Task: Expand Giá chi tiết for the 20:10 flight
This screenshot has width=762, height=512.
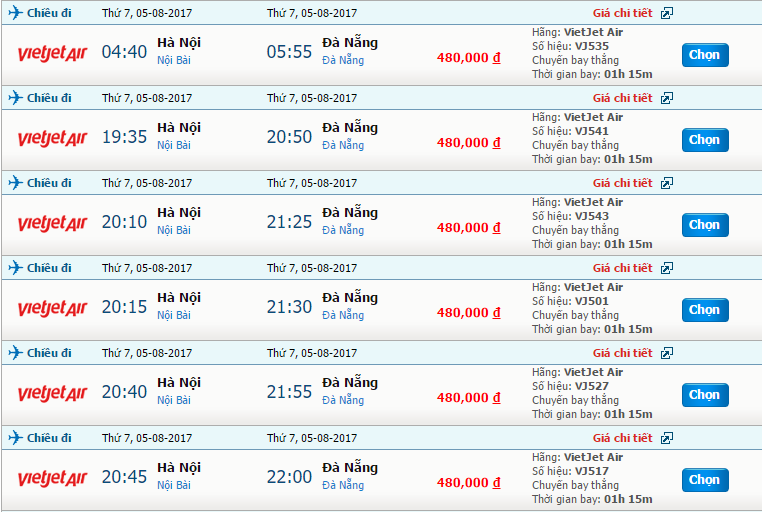Action: click(x=622, y=183)
